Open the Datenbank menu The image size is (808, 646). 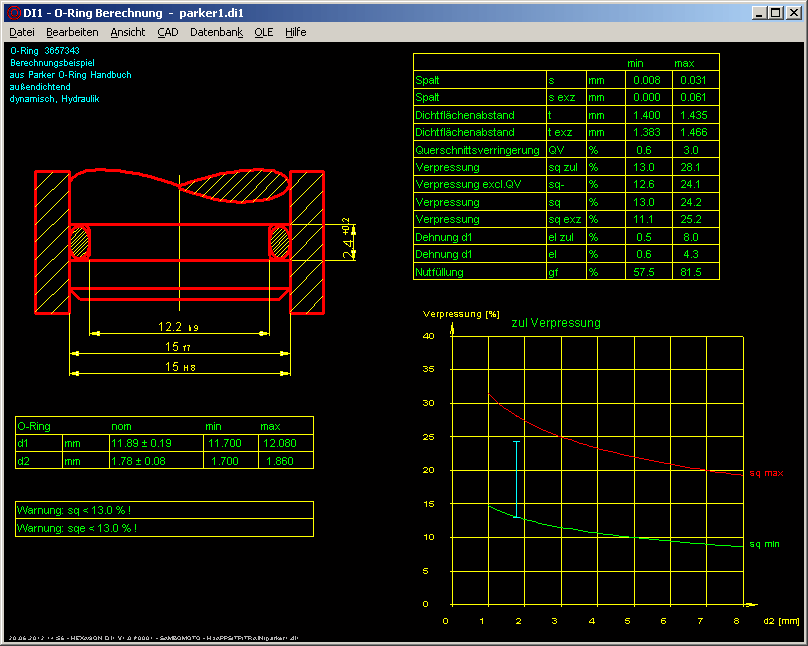pos(216,32)
